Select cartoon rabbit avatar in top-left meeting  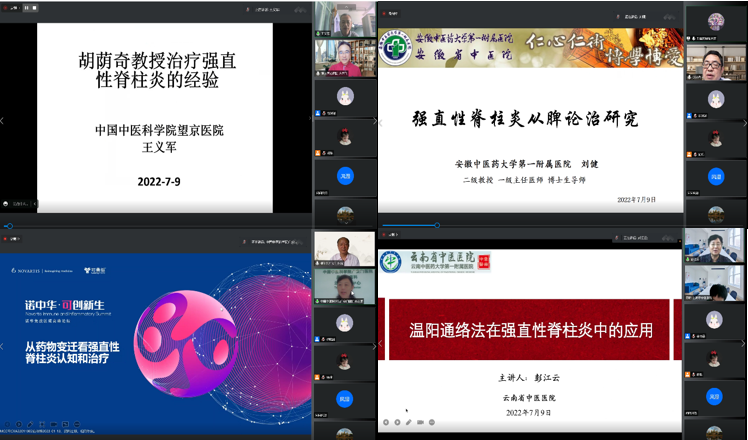tap(344, 97)
